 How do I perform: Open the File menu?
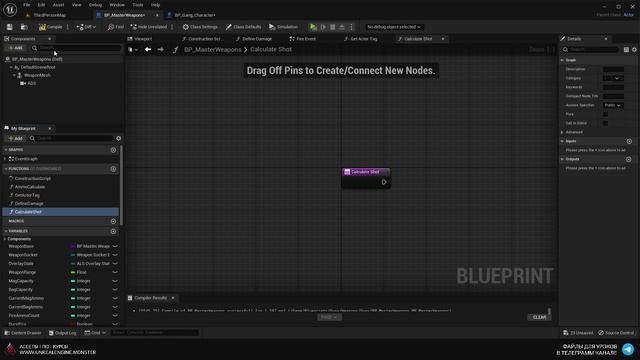27,5
